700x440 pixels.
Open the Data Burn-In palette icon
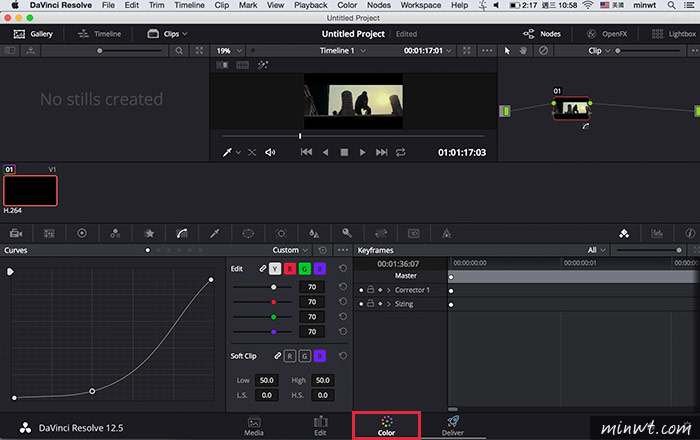tap(446, 233)
